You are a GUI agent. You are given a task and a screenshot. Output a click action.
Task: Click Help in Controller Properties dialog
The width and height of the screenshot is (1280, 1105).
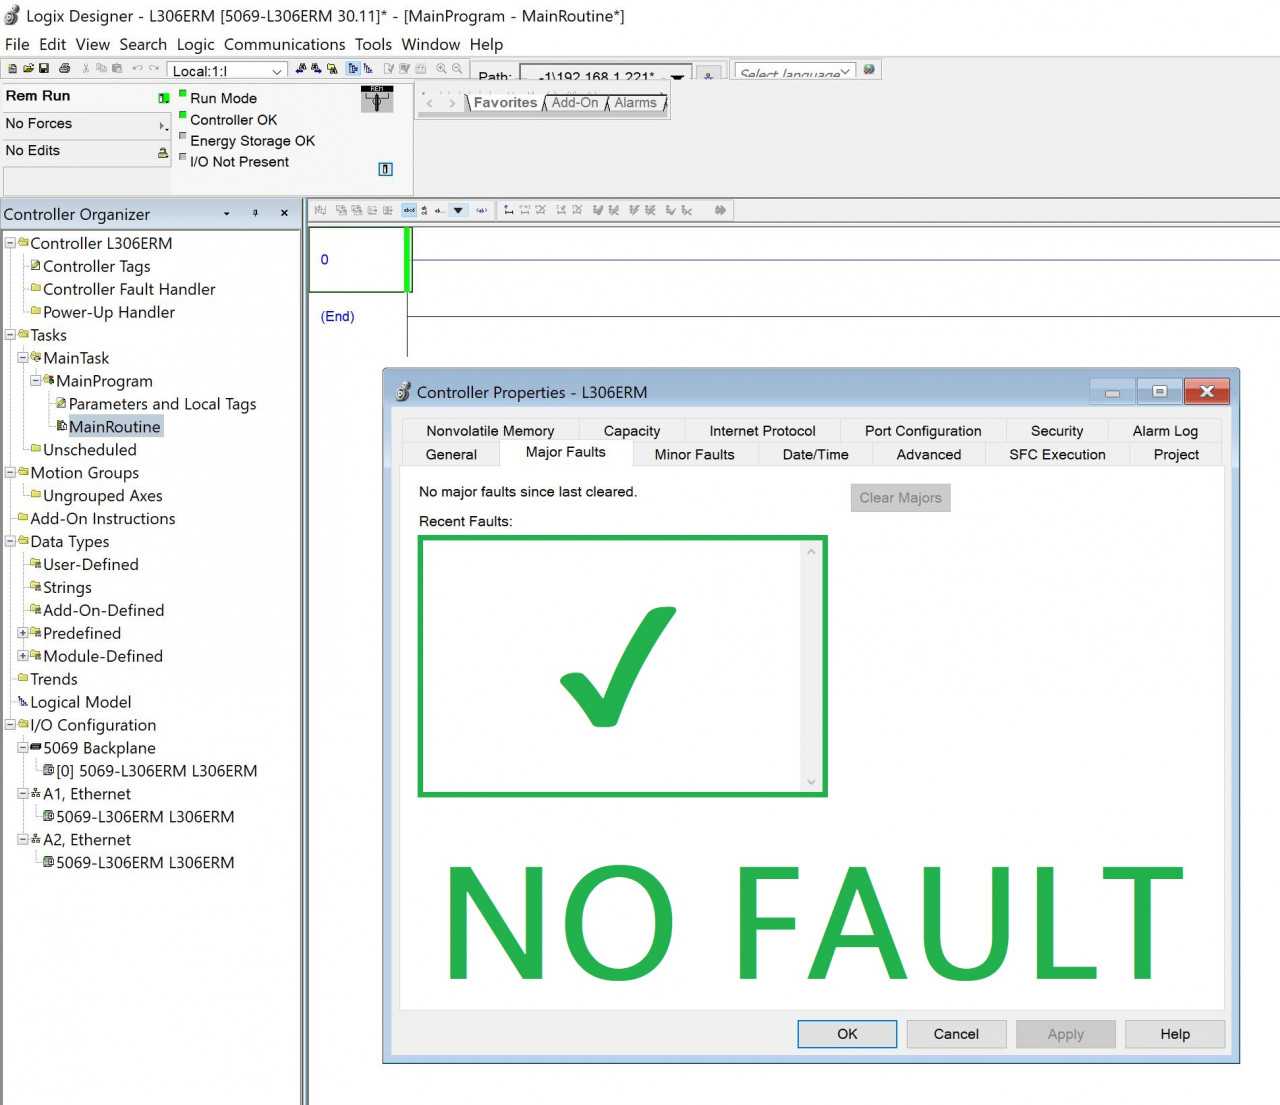pos(1175,1034)
